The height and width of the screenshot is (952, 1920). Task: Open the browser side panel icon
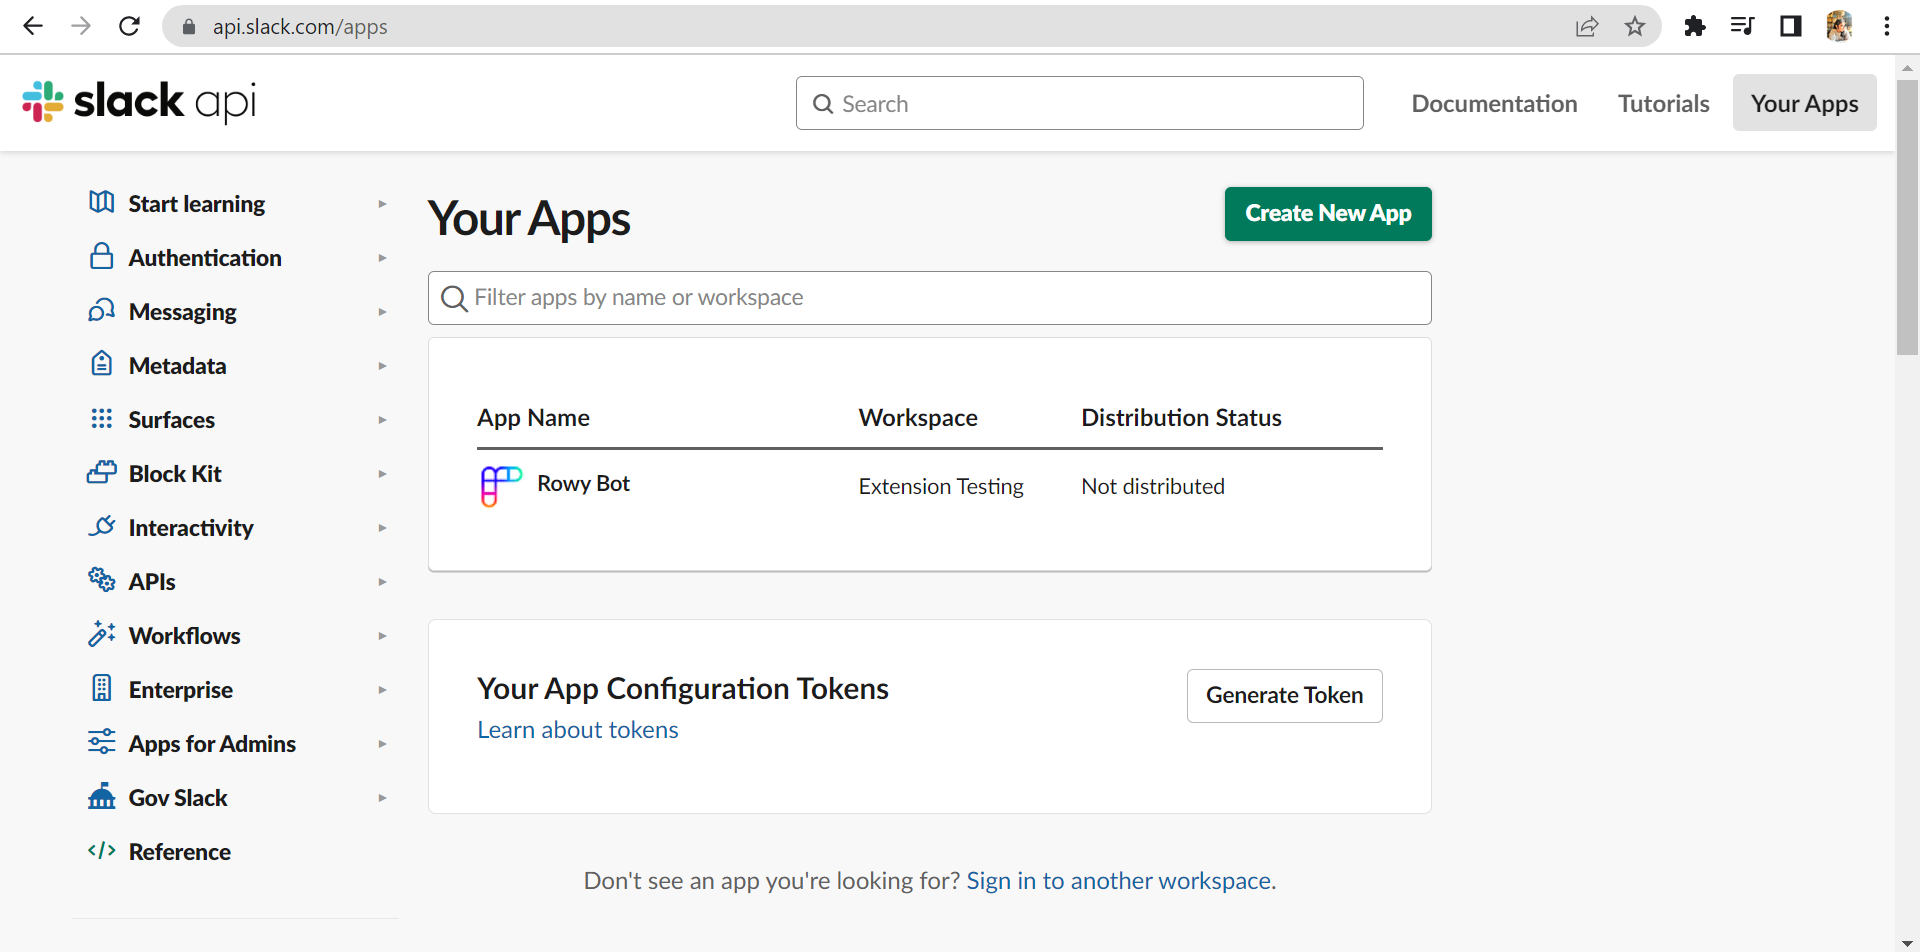1791,26
